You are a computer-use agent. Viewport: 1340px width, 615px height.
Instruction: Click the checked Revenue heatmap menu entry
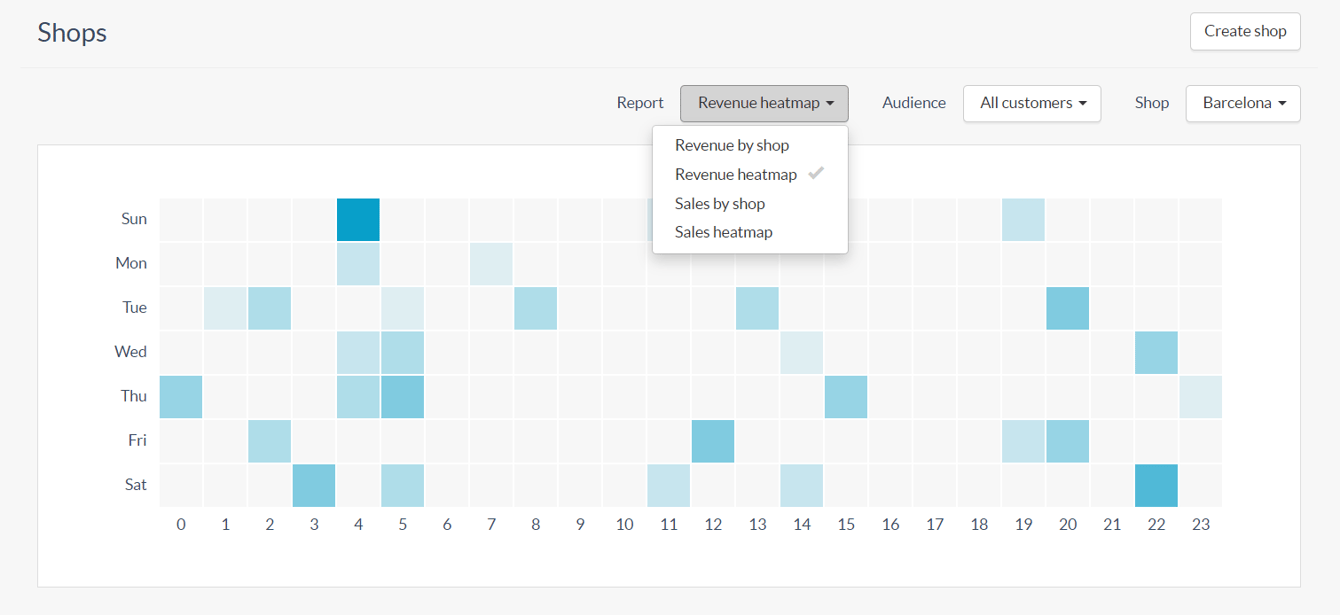coord(735,174)
